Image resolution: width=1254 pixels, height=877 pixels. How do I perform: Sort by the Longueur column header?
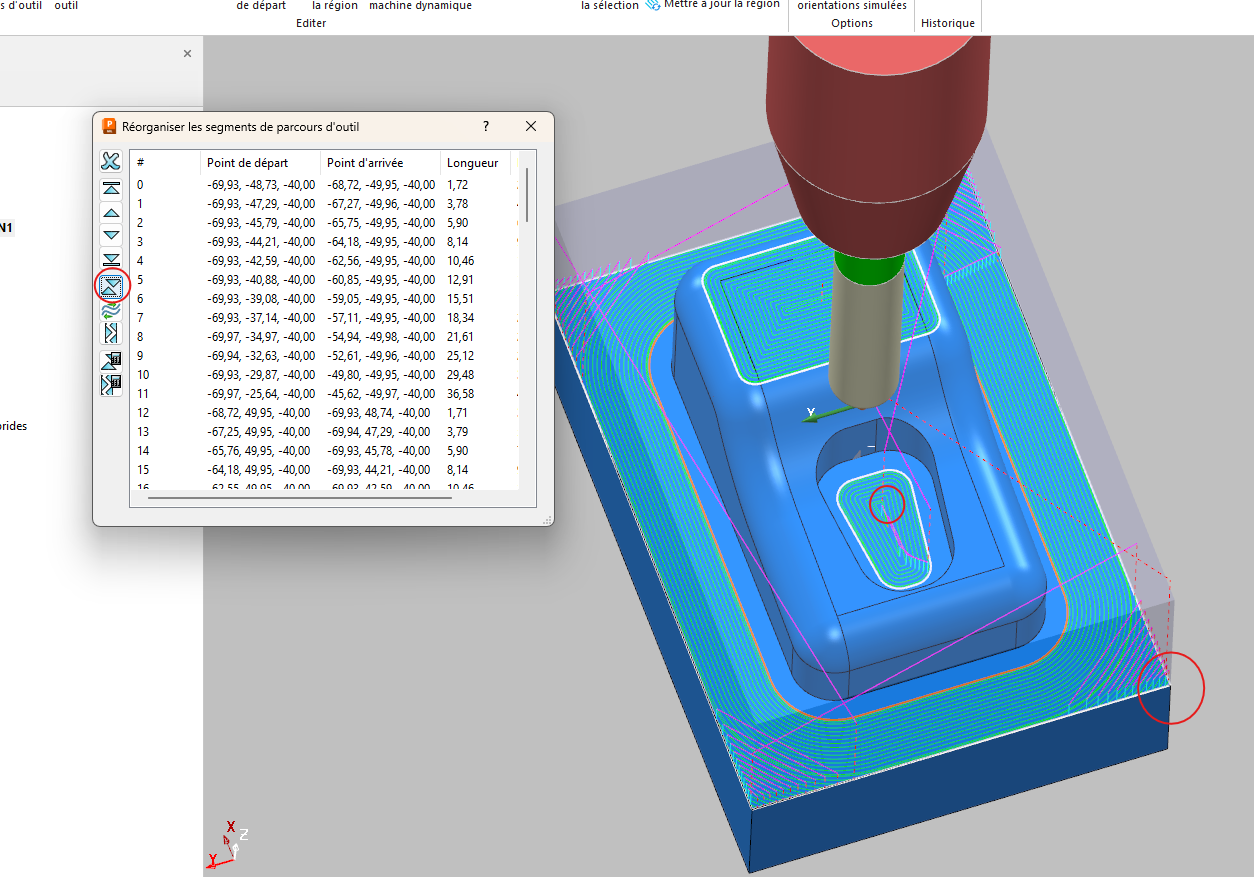coord(472,163)
